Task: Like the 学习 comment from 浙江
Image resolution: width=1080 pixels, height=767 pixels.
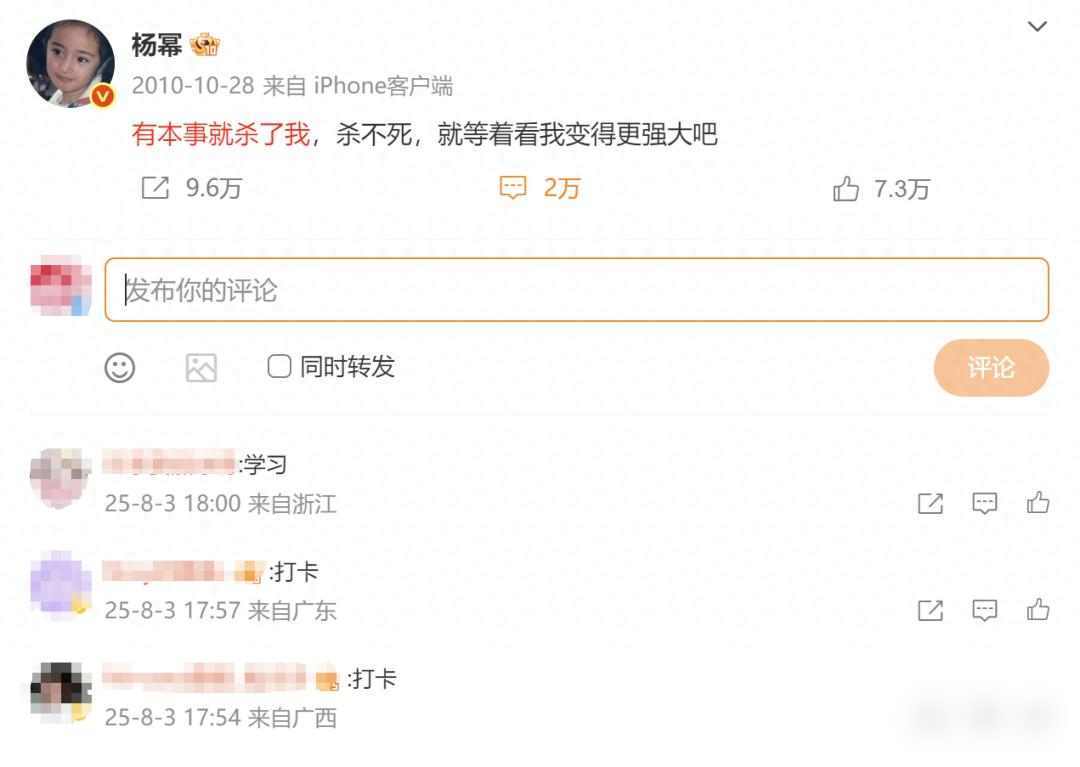Action: point(1038,503)
